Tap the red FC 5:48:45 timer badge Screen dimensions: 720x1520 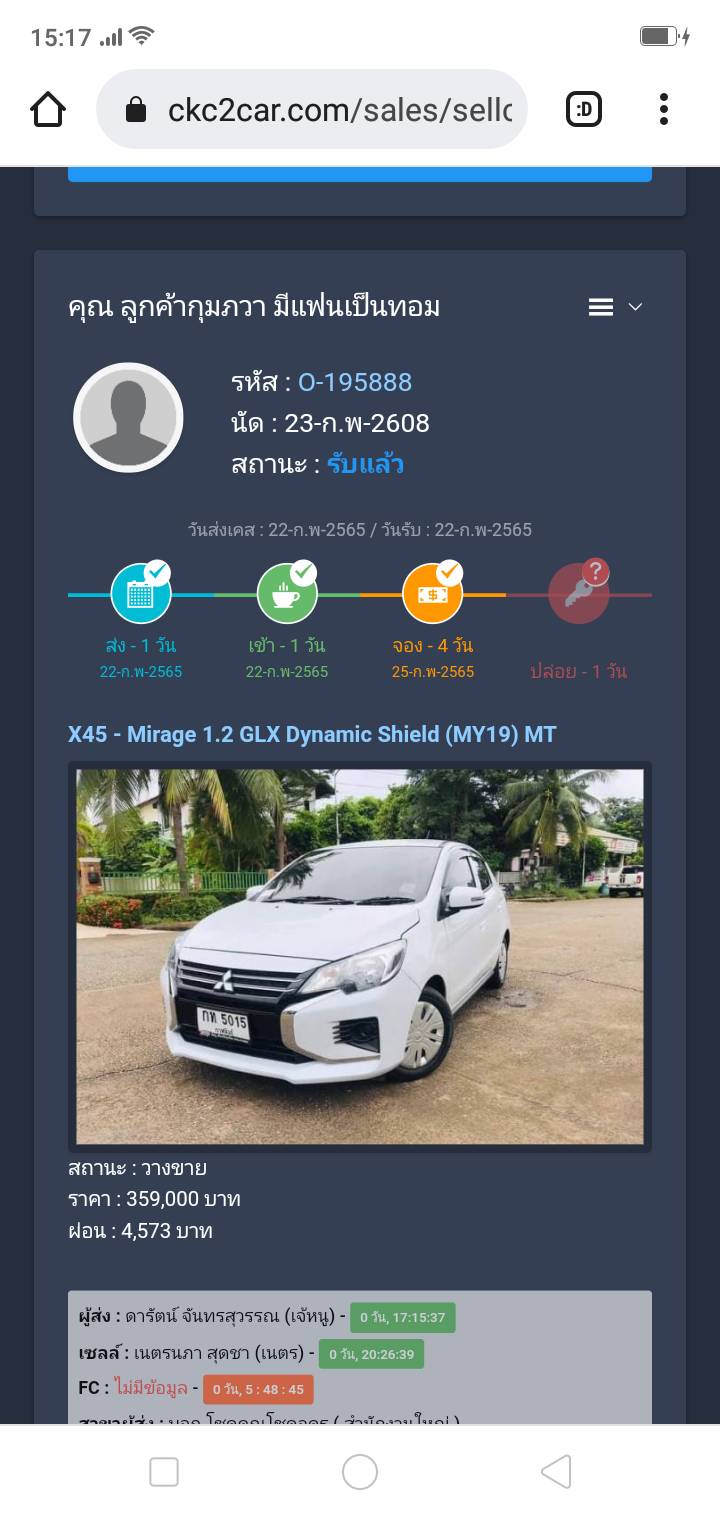(258, 1389)
